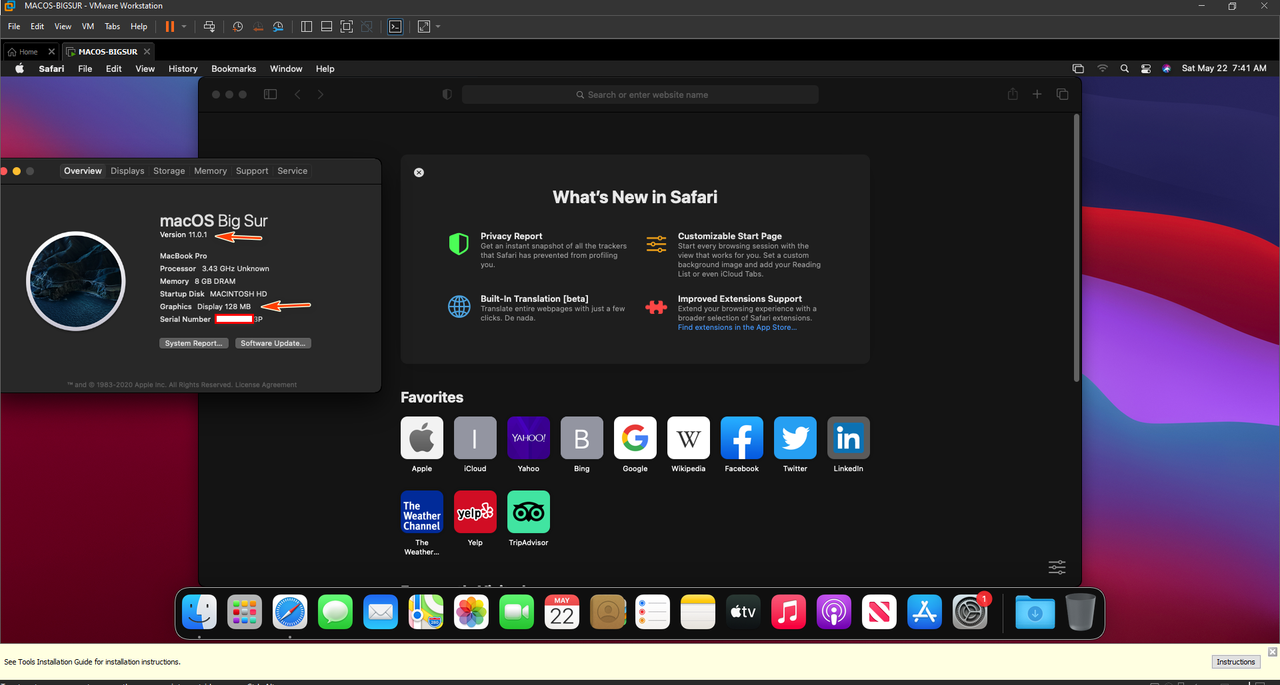Click the Instructions button in VMware bar
The image size is (1280, 685).
pyautogui.click(x=1236, y=662)
